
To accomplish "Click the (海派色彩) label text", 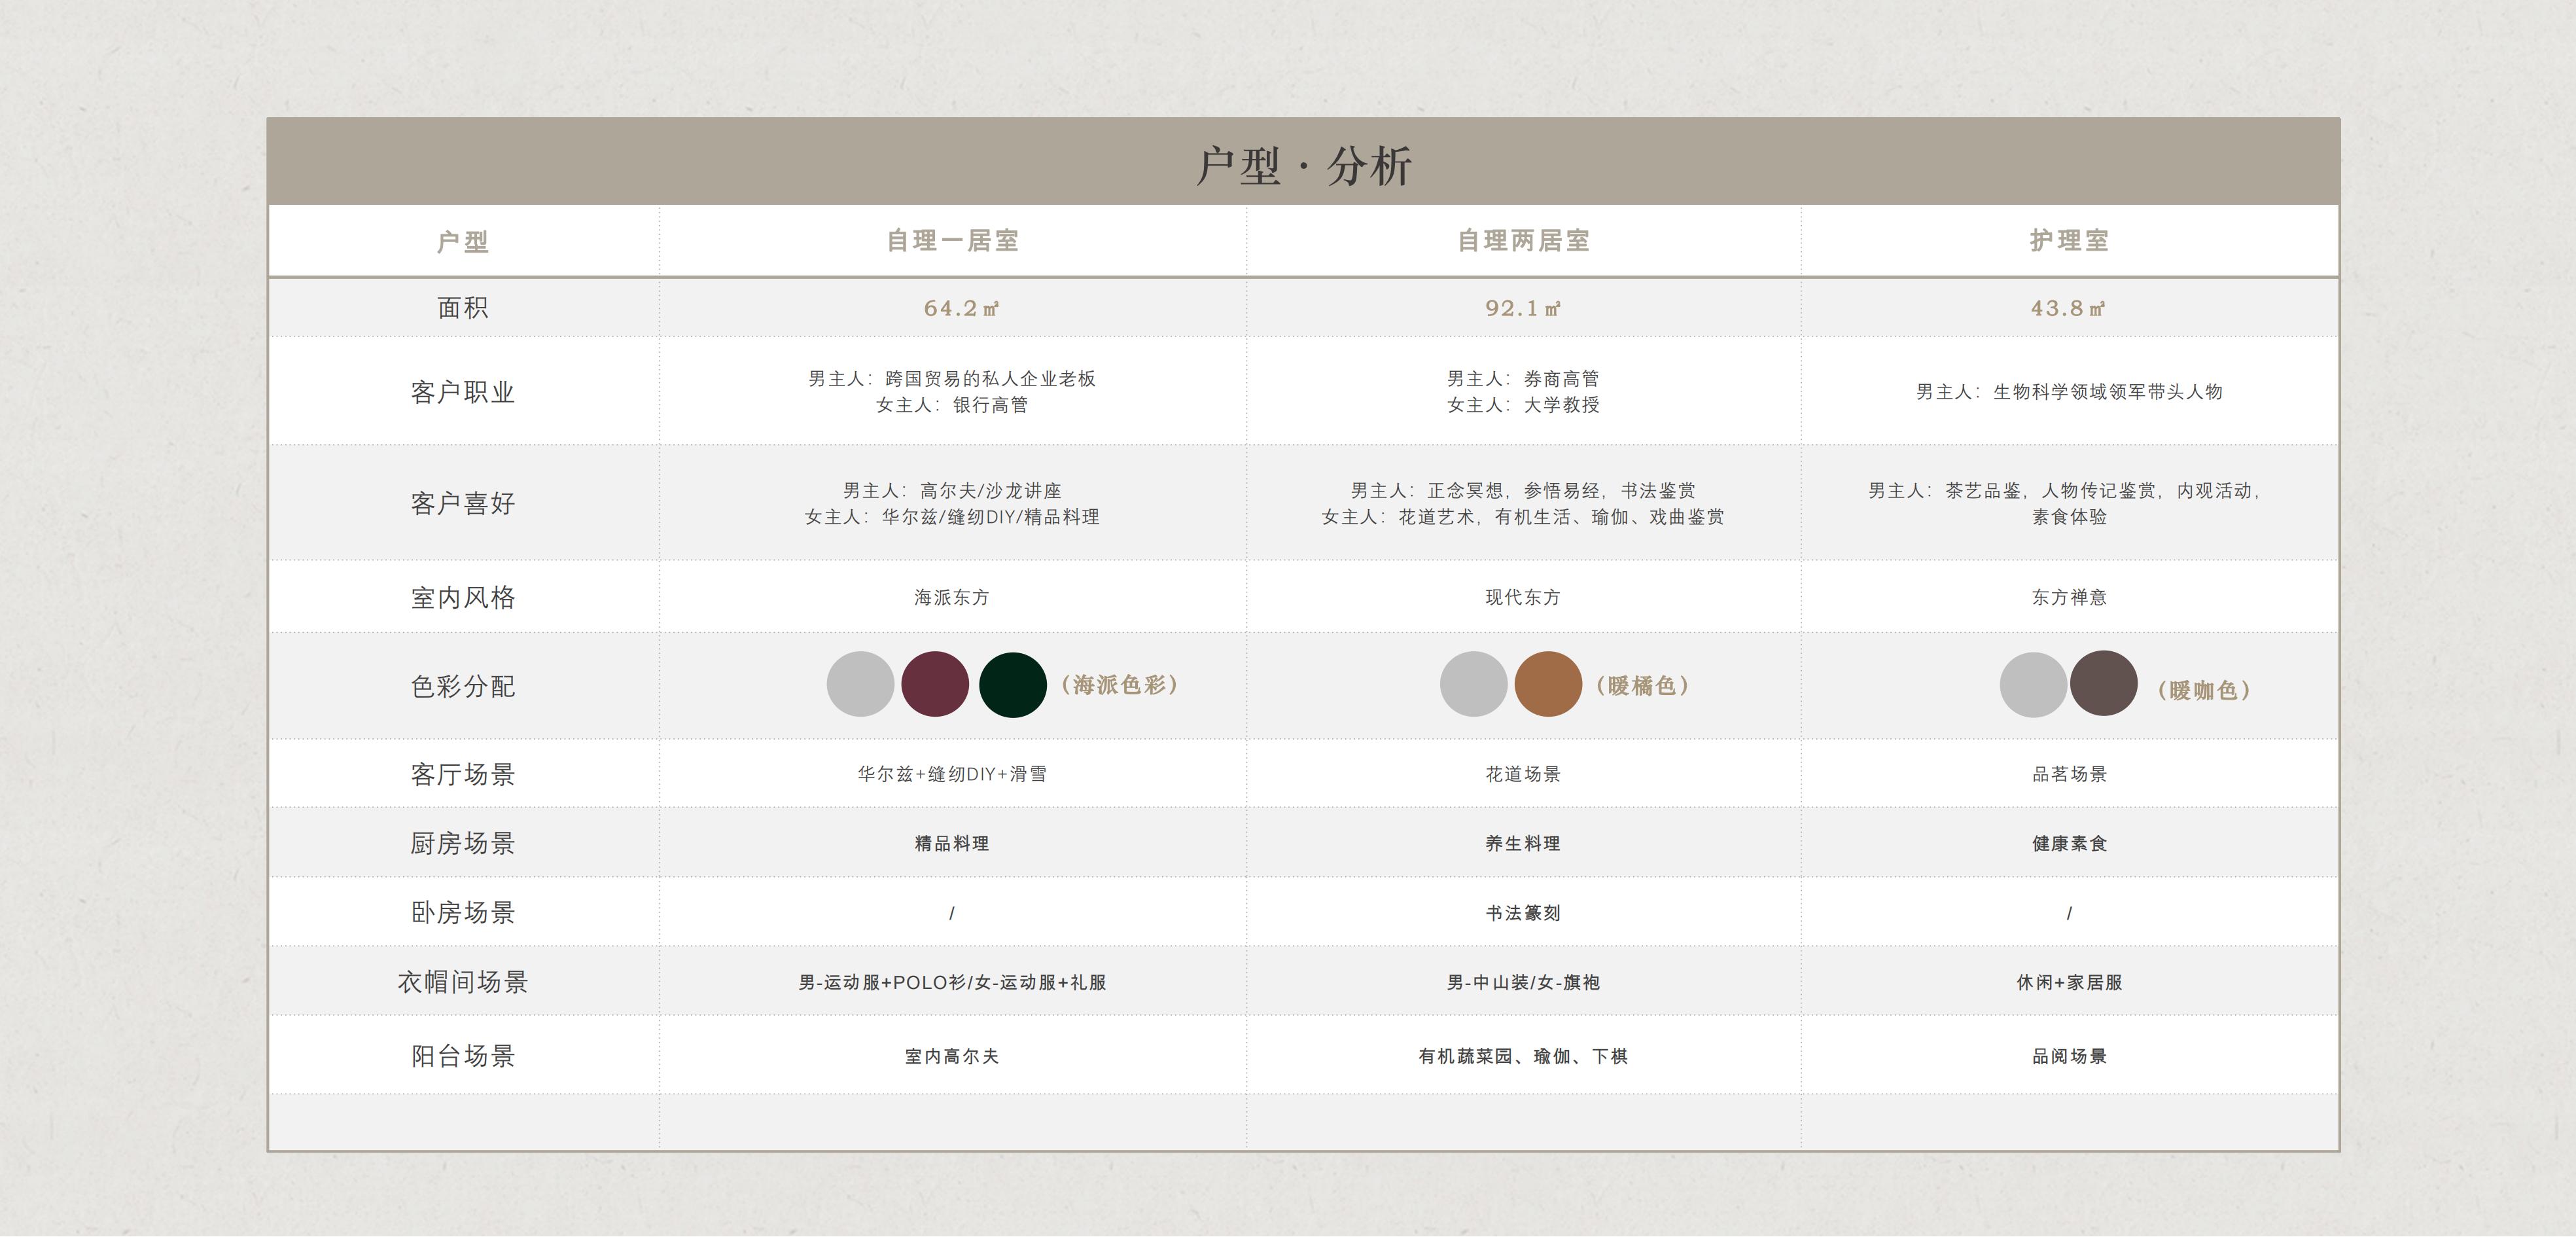I will tap(1119, 685).
